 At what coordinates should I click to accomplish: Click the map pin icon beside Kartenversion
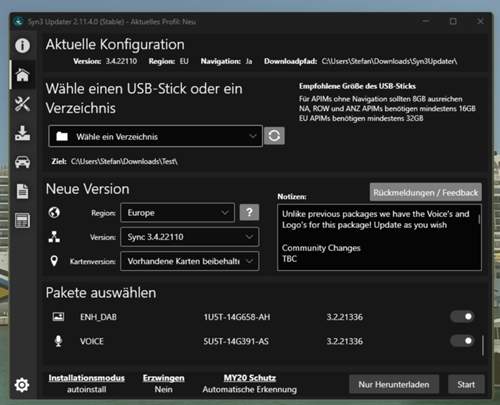click(x=54, y=261)
